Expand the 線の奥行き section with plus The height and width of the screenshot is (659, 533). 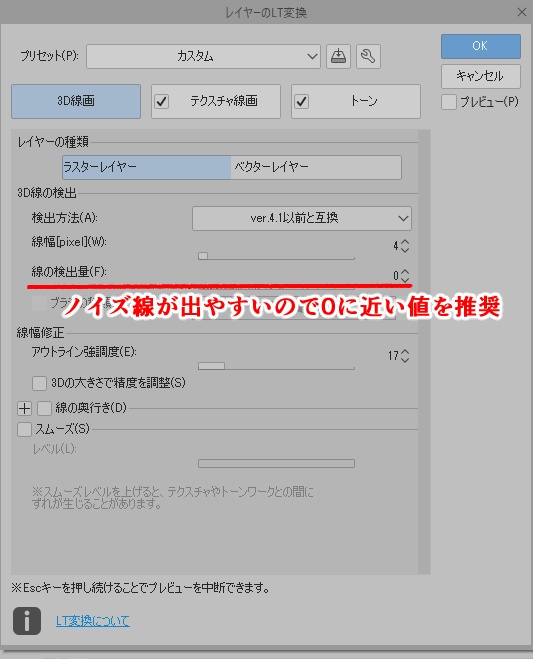coord(24,408)
